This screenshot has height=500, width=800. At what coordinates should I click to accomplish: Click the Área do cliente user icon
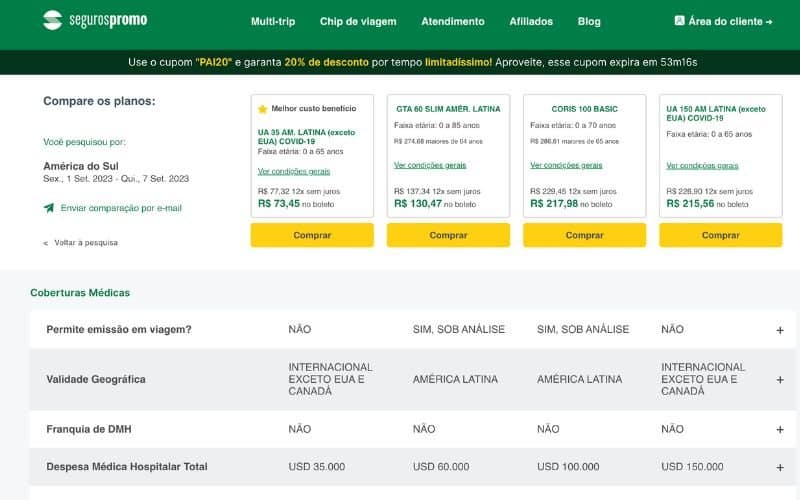[679, 21]
